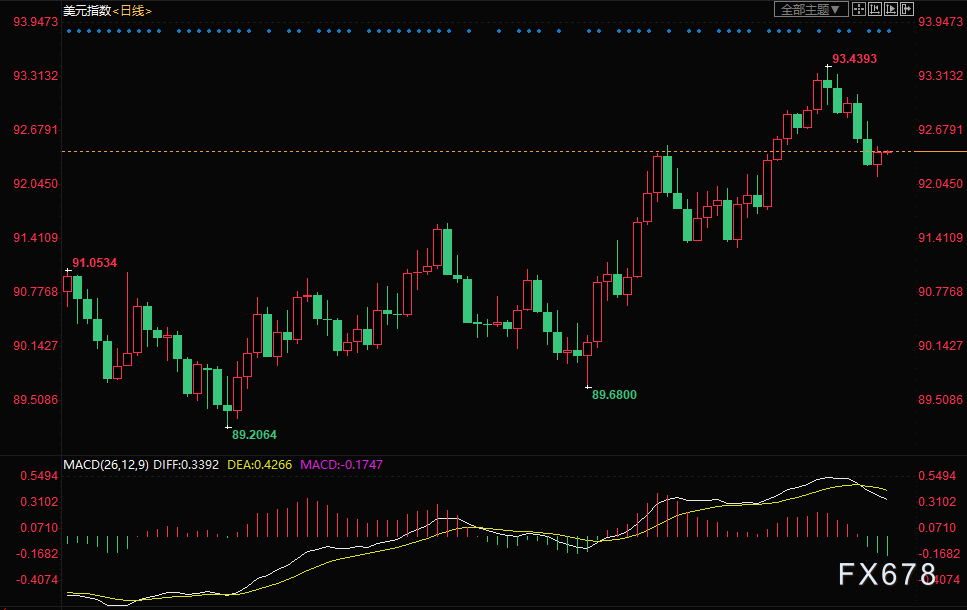
Task: Click the jump-to-start axis icon
Action: 874,9
